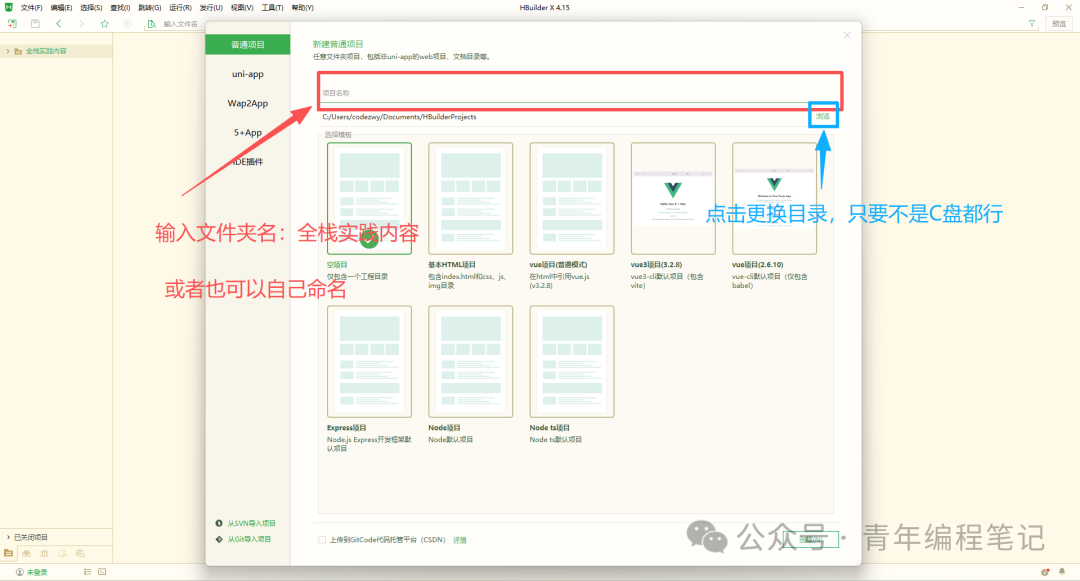
Task: Click the new file icon in toolbar
Action: 12,23
